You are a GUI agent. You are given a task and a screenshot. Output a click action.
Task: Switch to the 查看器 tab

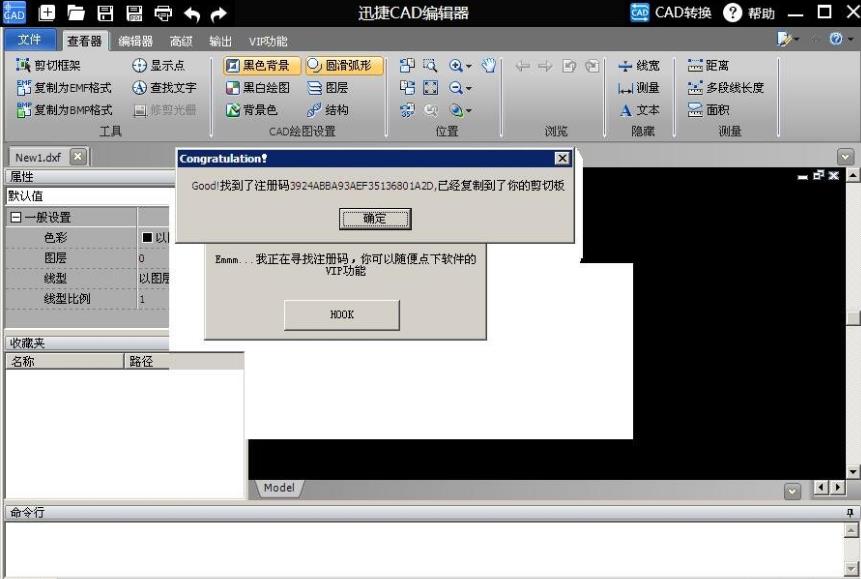coord(85,41)
